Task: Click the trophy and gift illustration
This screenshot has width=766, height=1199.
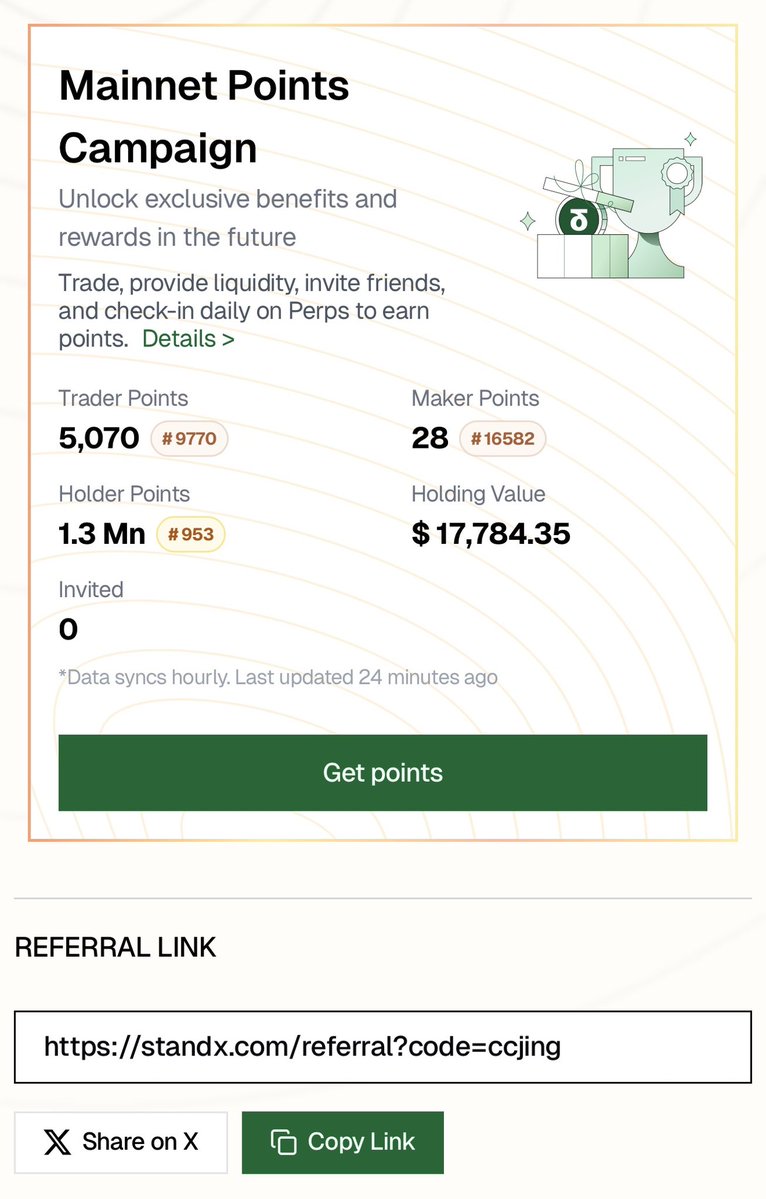Action: click(611, 206)
